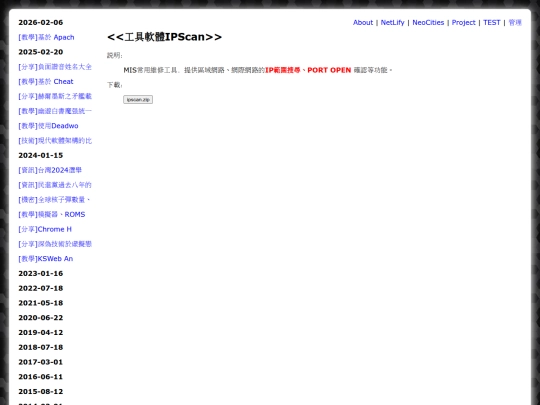Expand the 2022-07-18 date group
The image size is (540, 405).
(41, 288)
